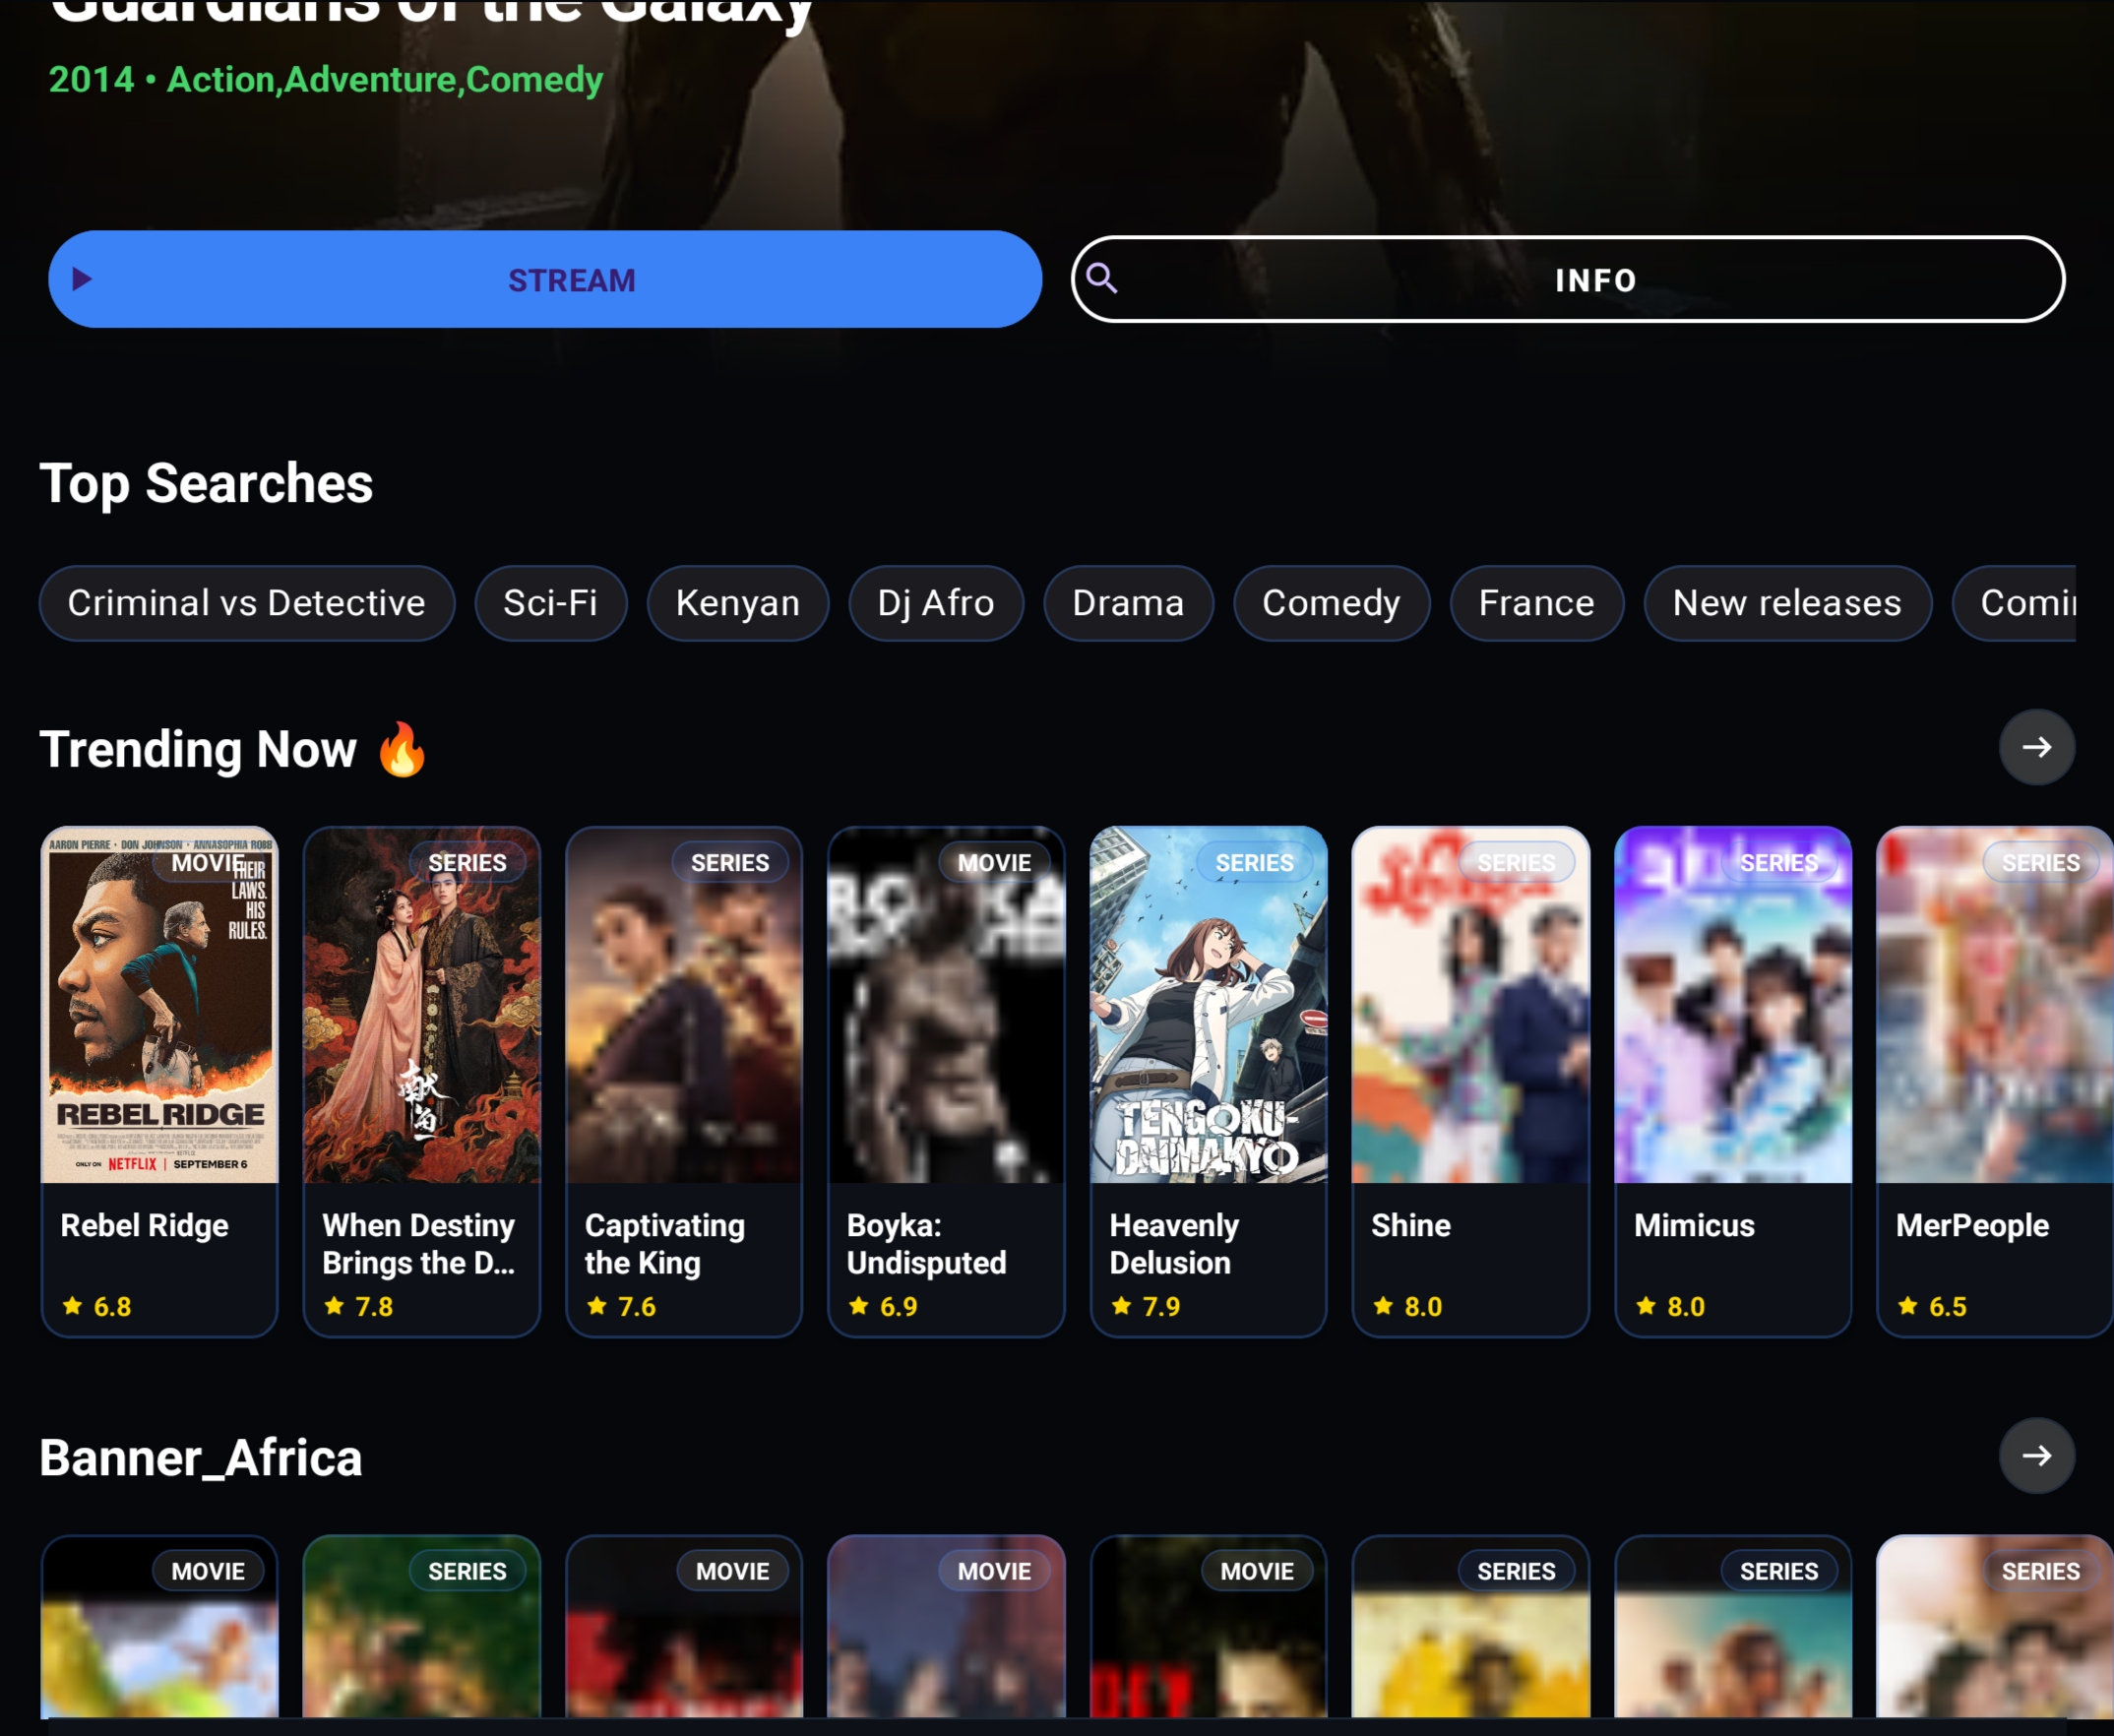Click the title text "Shine"

(1411, 1225)
